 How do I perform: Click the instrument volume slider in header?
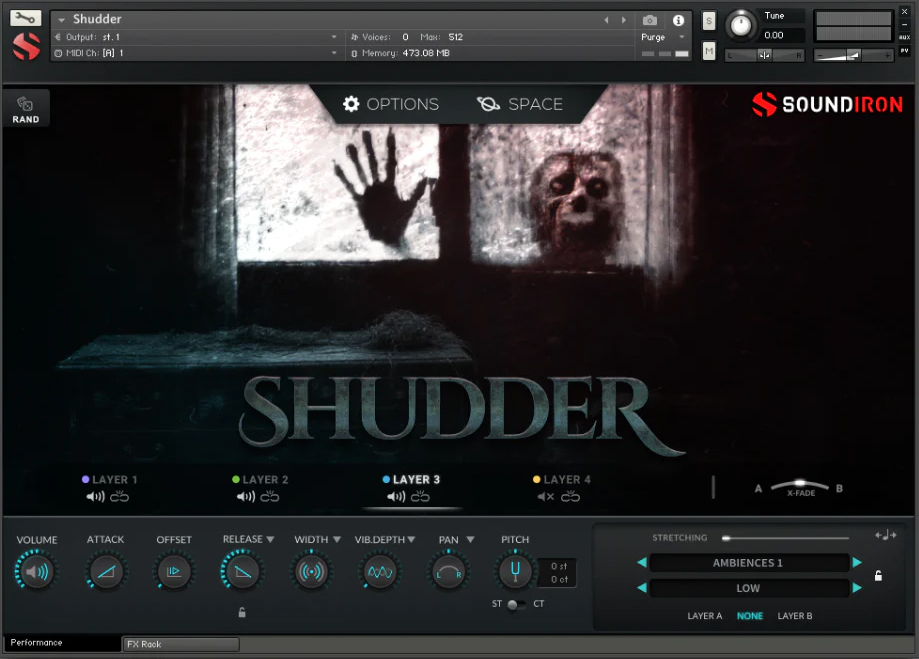853,55
